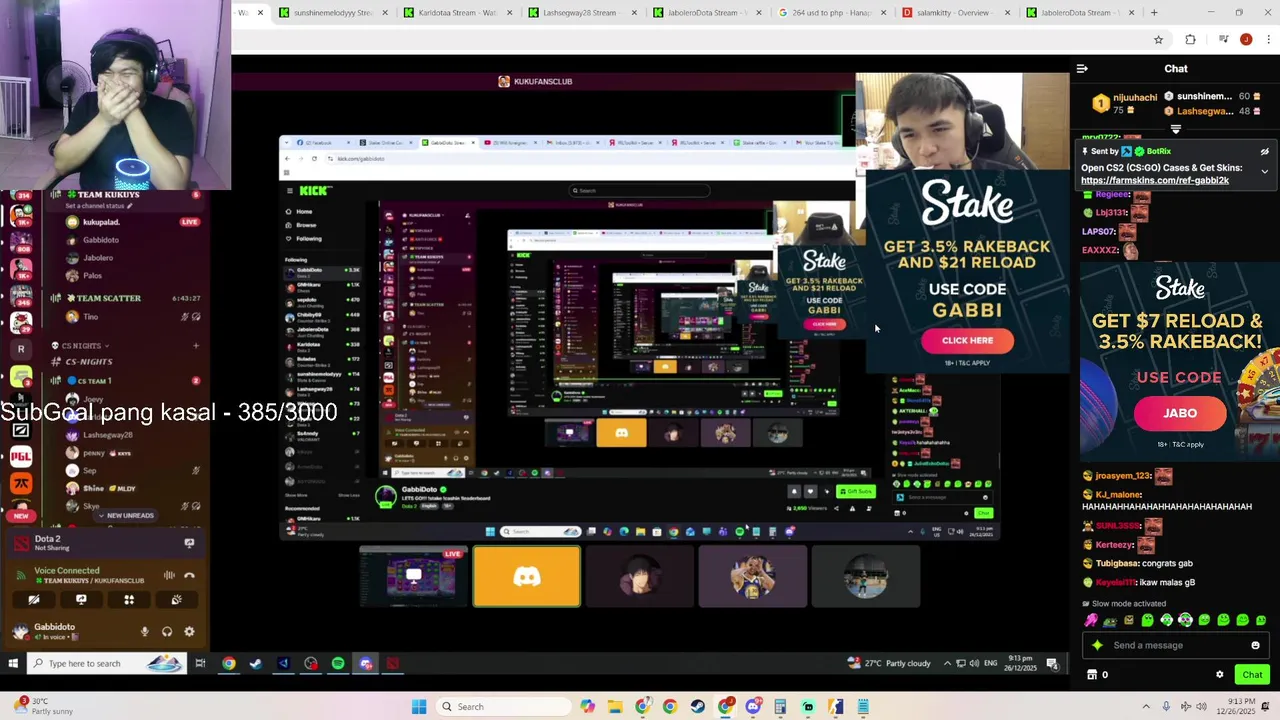The height and width of the screenshot is (720, 1280).
Task: Open Calculator on Windows 11 taskbar
Action: point(780,707)
